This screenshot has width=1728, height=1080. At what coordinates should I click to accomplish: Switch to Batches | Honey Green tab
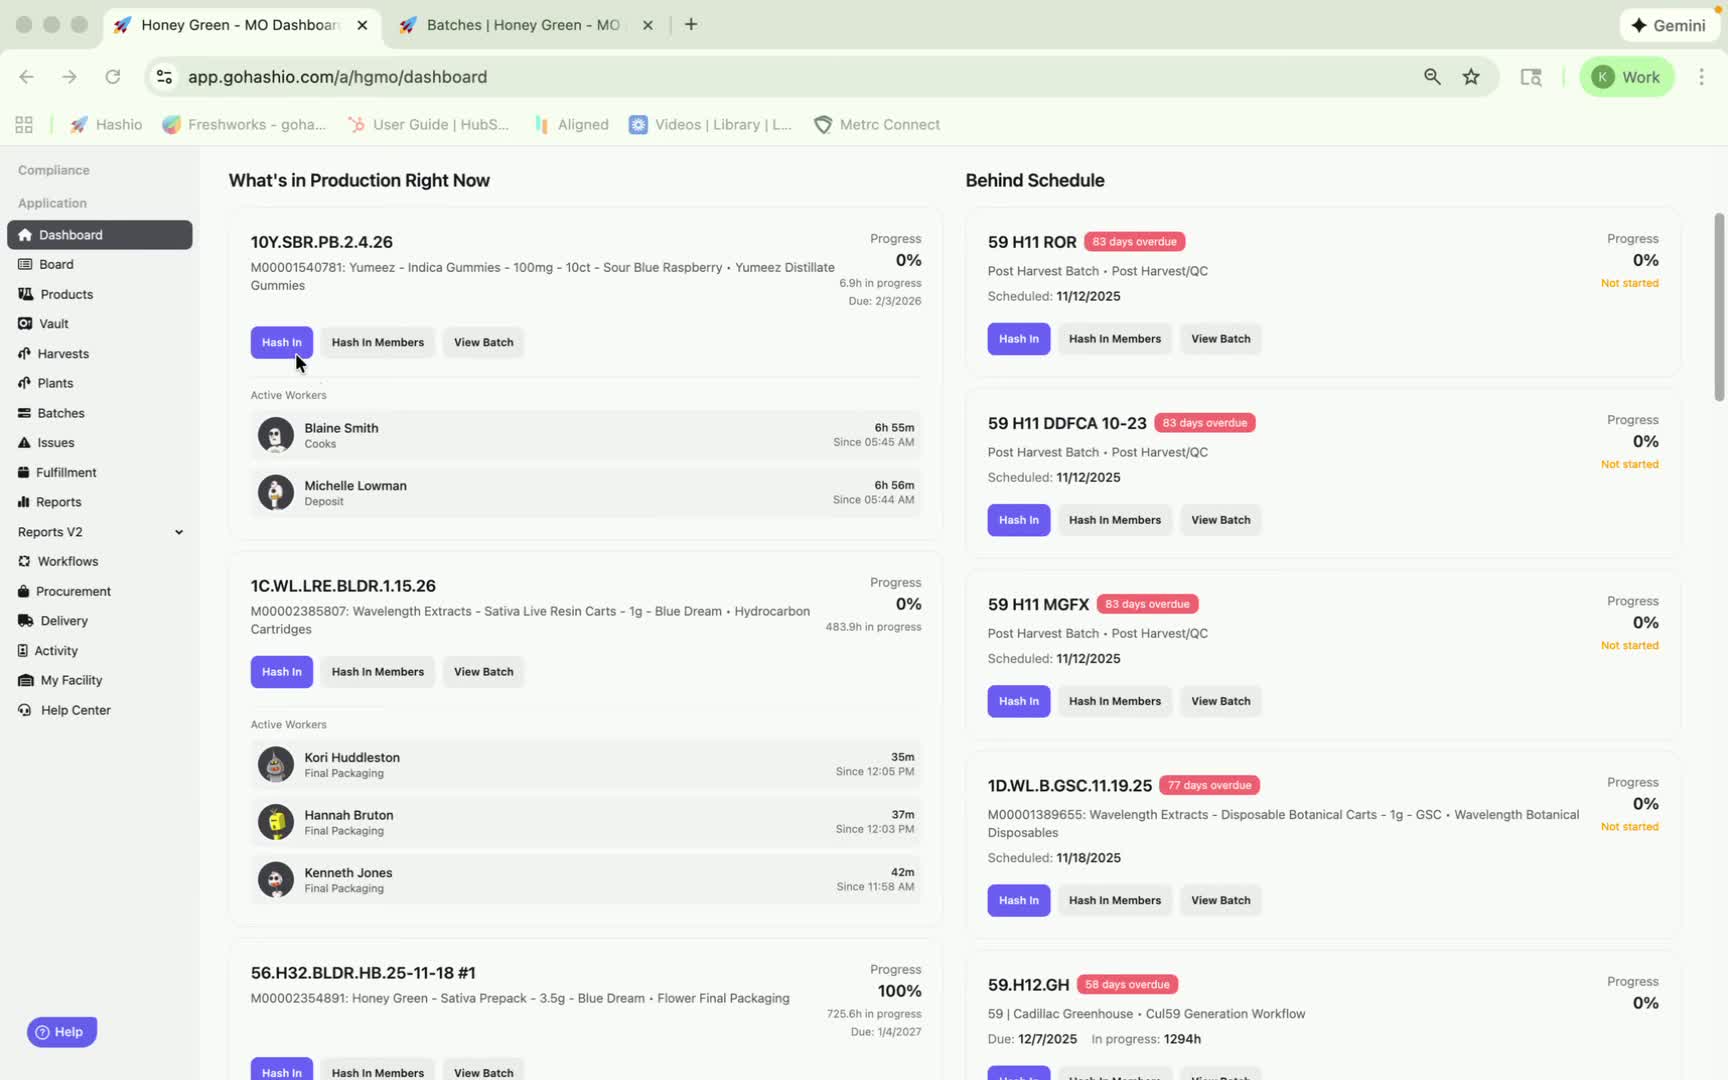(523, 25)
